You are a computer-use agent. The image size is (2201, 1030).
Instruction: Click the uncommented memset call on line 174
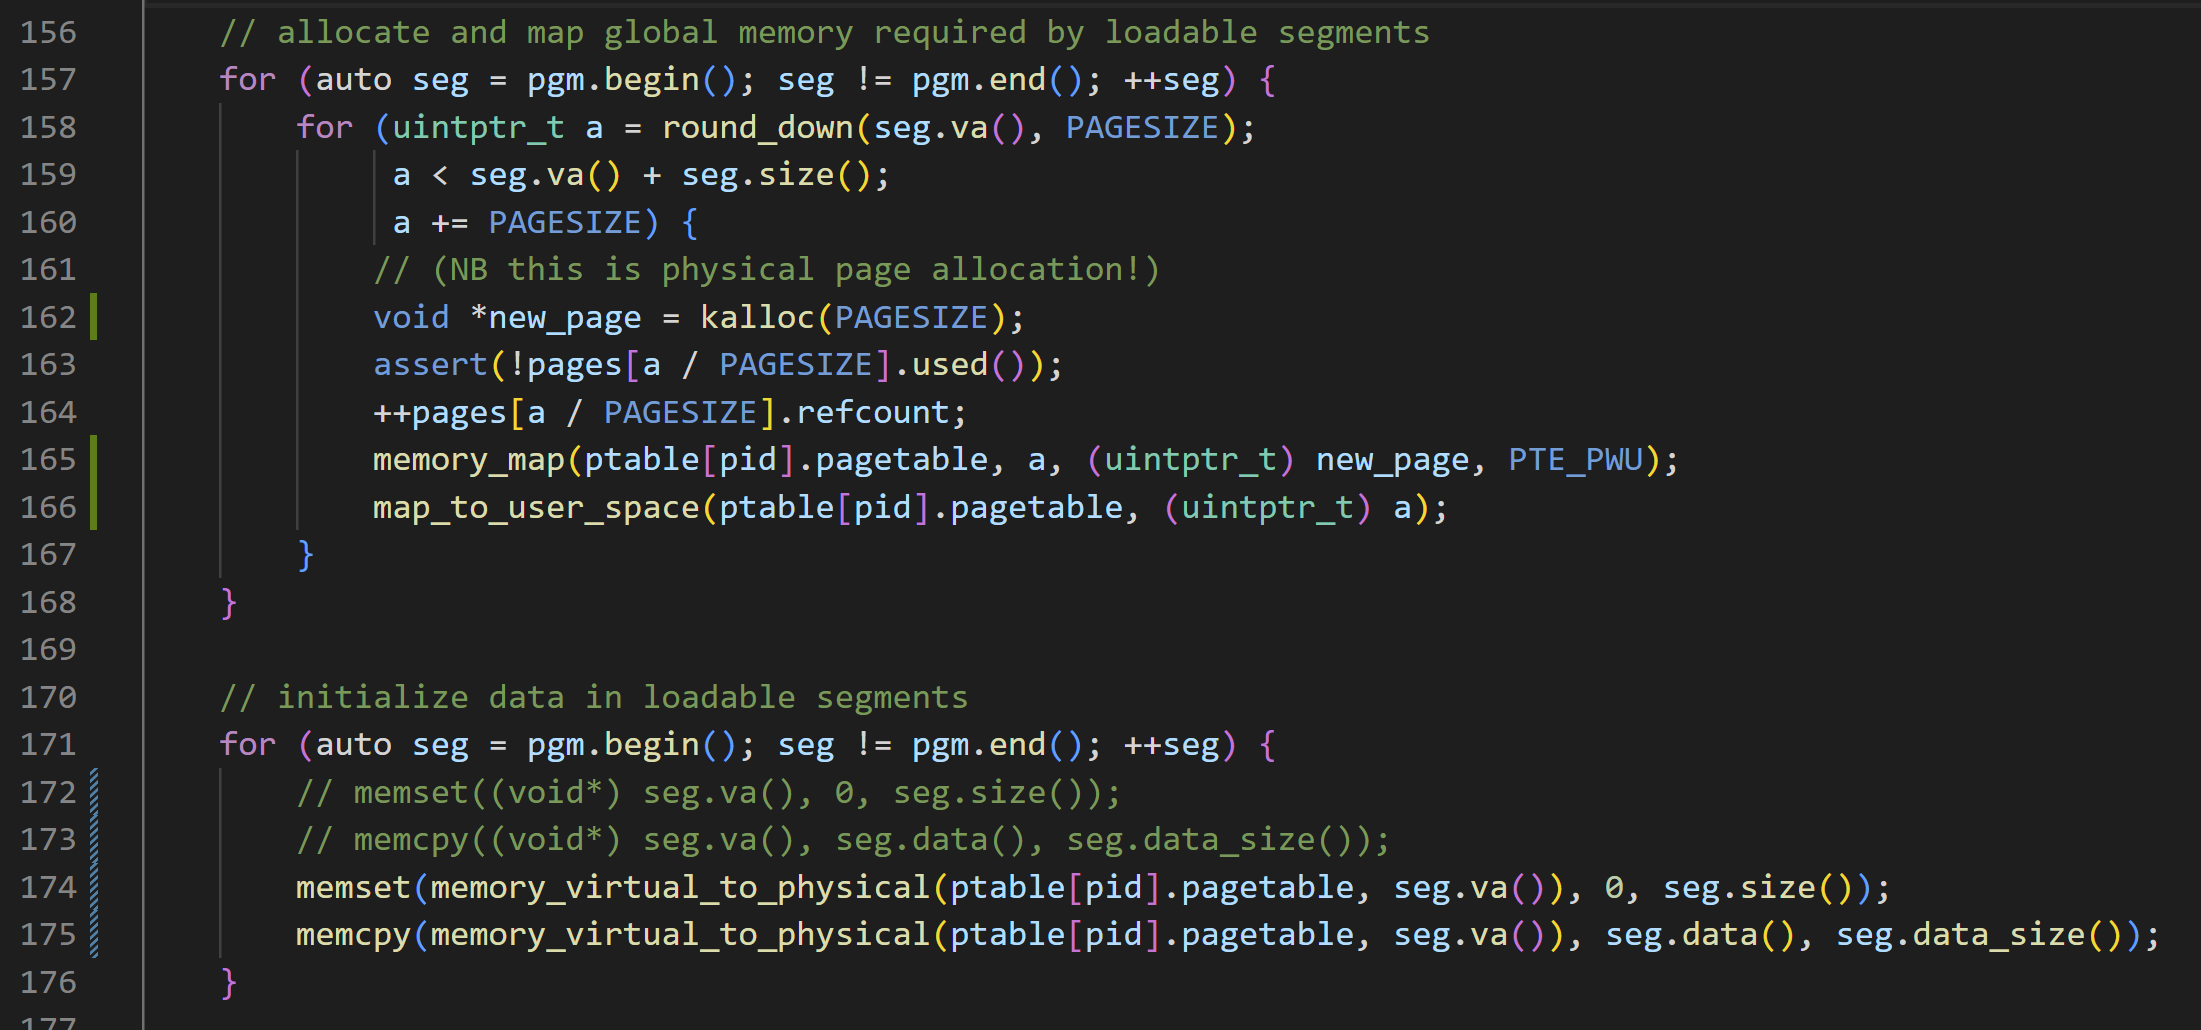click(x=353, y=888)
